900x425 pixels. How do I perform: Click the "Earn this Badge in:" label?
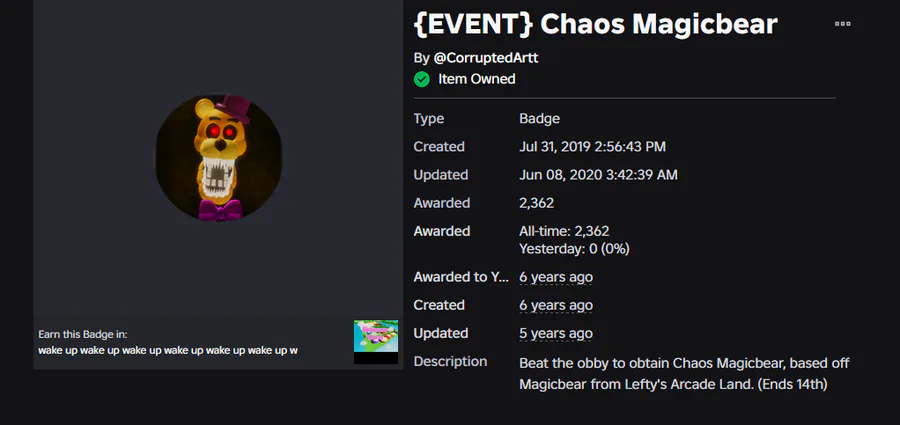click(83, 334)
